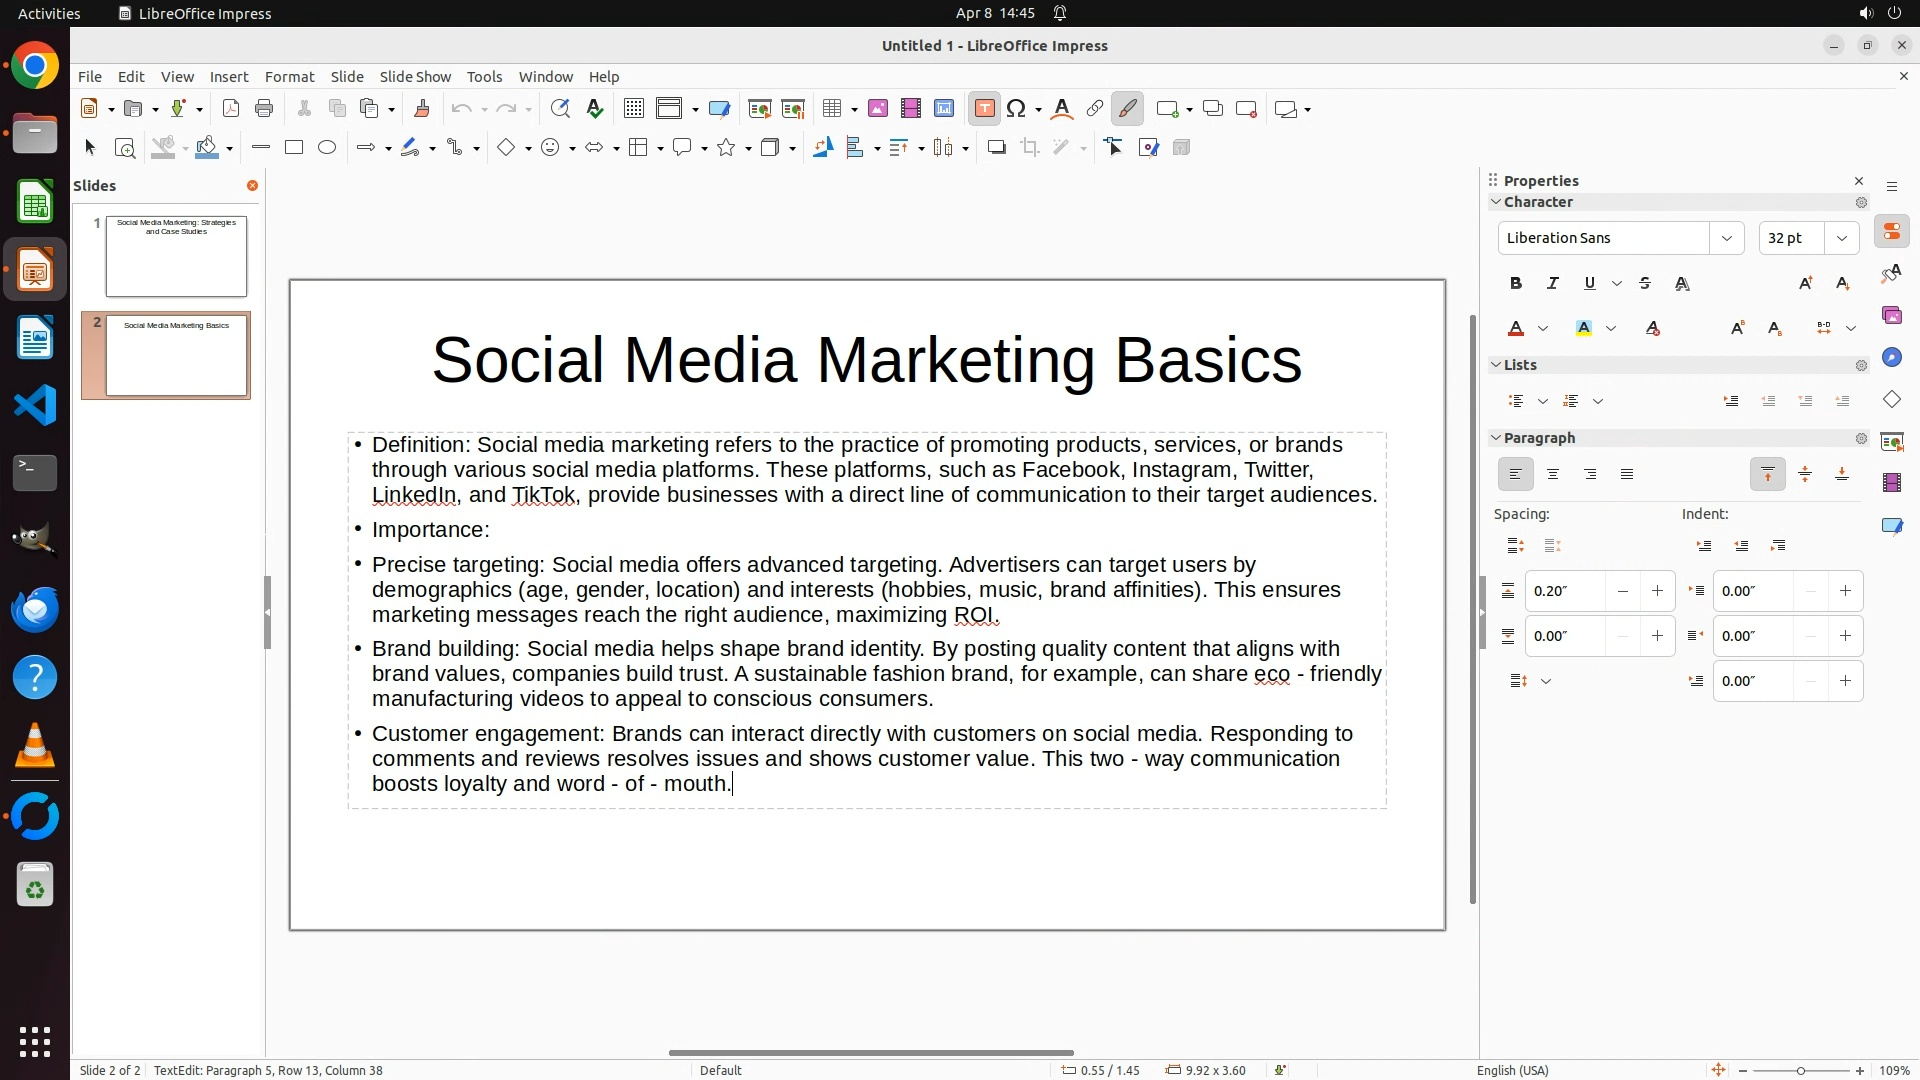Open the font name dropdown
This screenshot has width=1920, height=1080.
1726,238
